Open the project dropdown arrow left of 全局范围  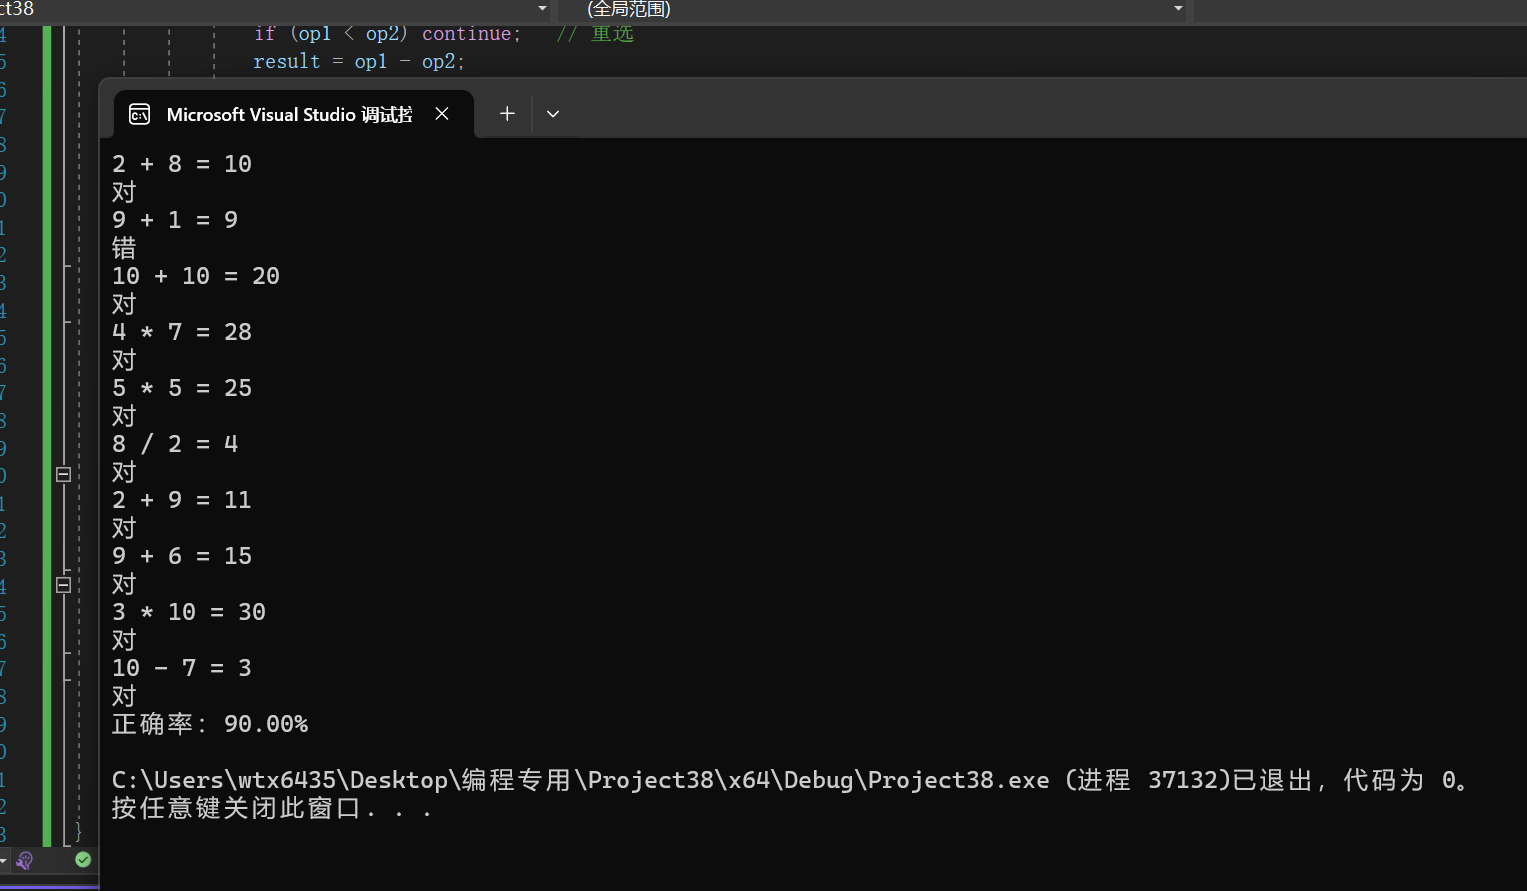click(x=543, y=9)
